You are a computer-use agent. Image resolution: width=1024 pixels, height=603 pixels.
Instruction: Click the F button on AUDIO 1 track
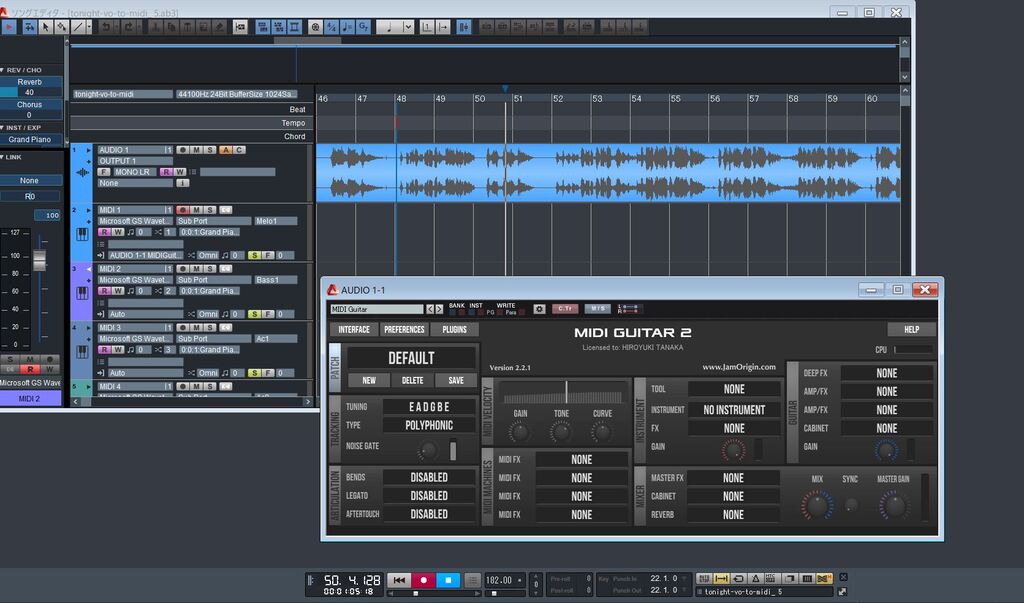point(104,172)
